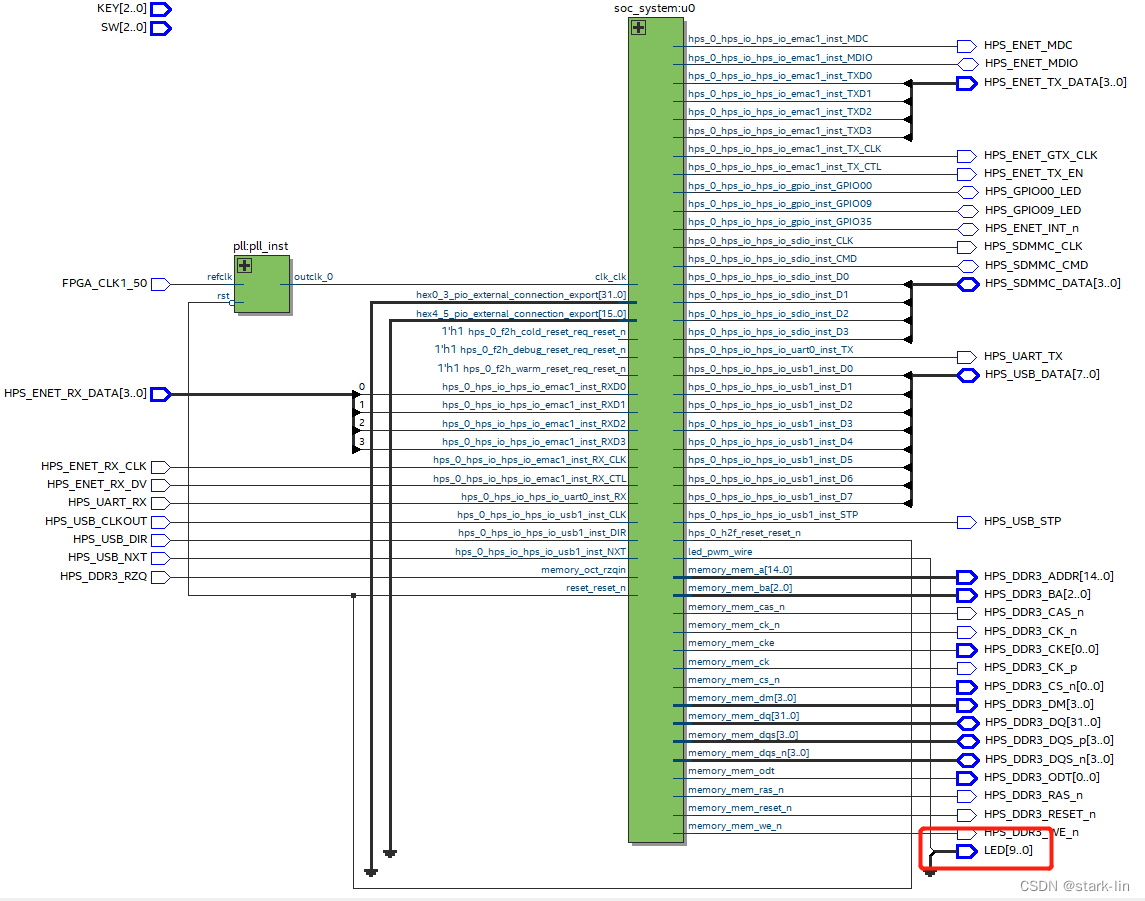1145x901 pixels.
Task: Select the HPS_SDMMC_DATA[3..0] bus pin symbol
Action: (968, 285)
